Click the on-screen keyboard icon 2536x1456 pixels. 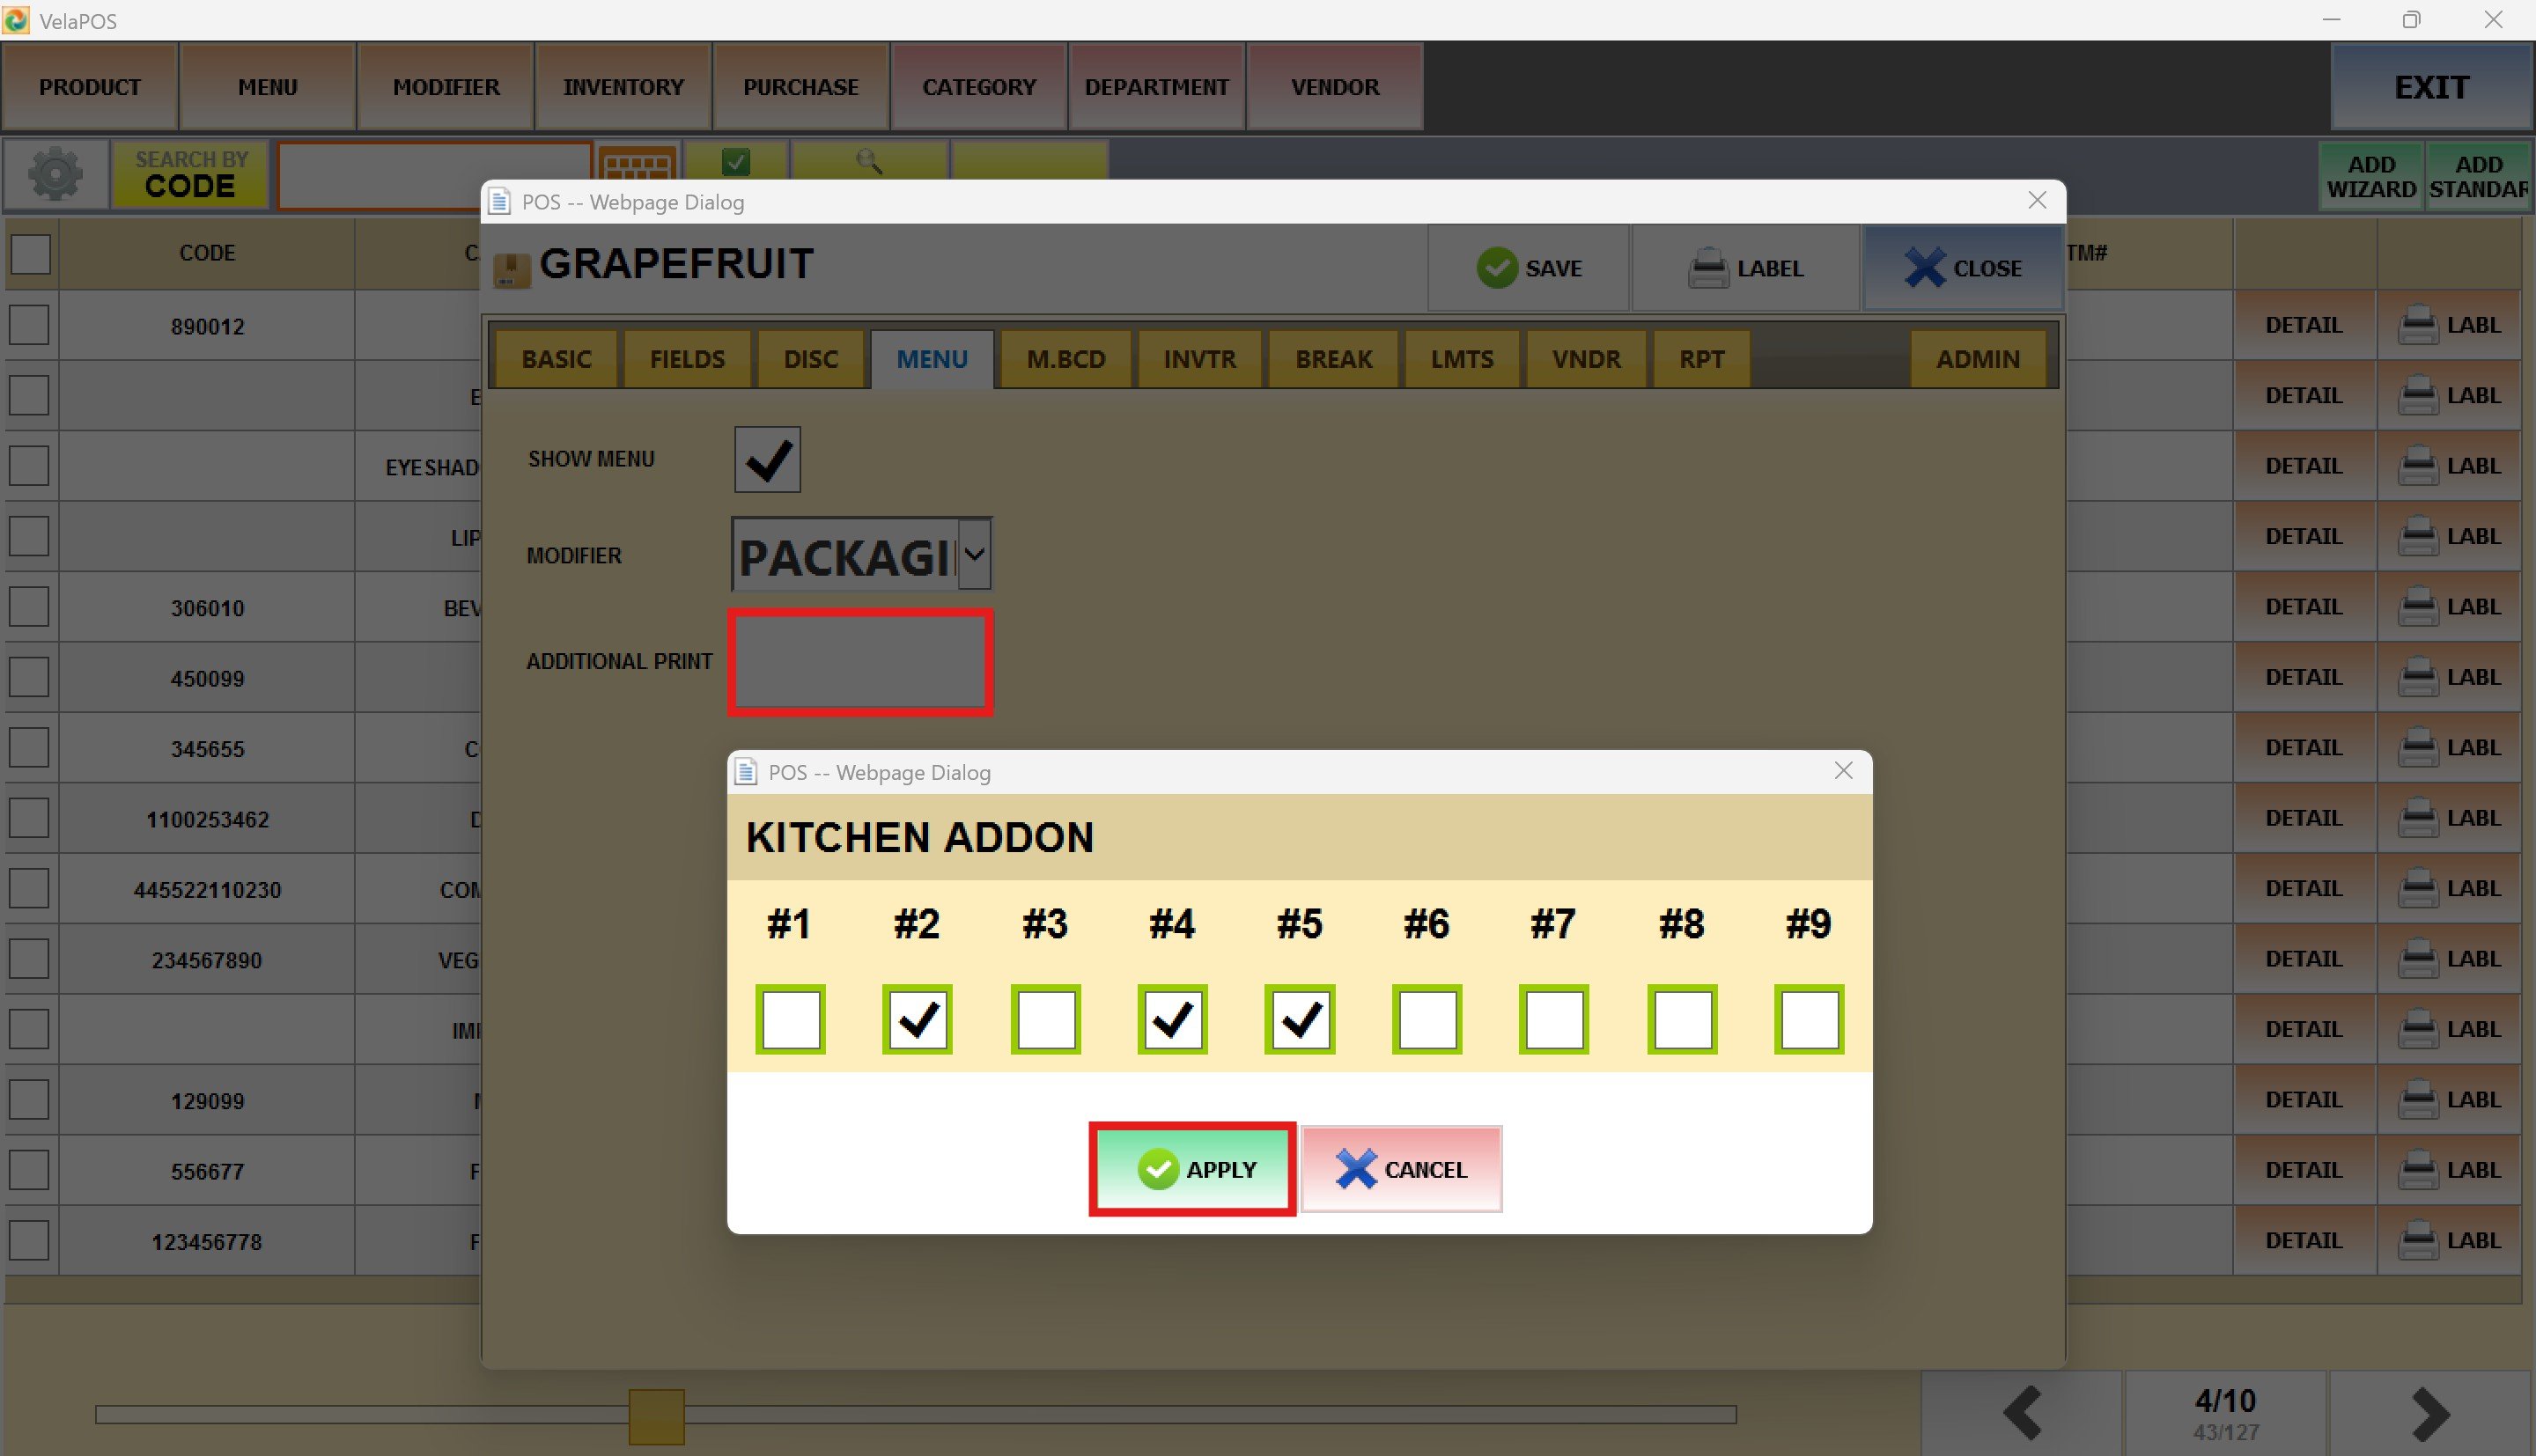(638, 165)
